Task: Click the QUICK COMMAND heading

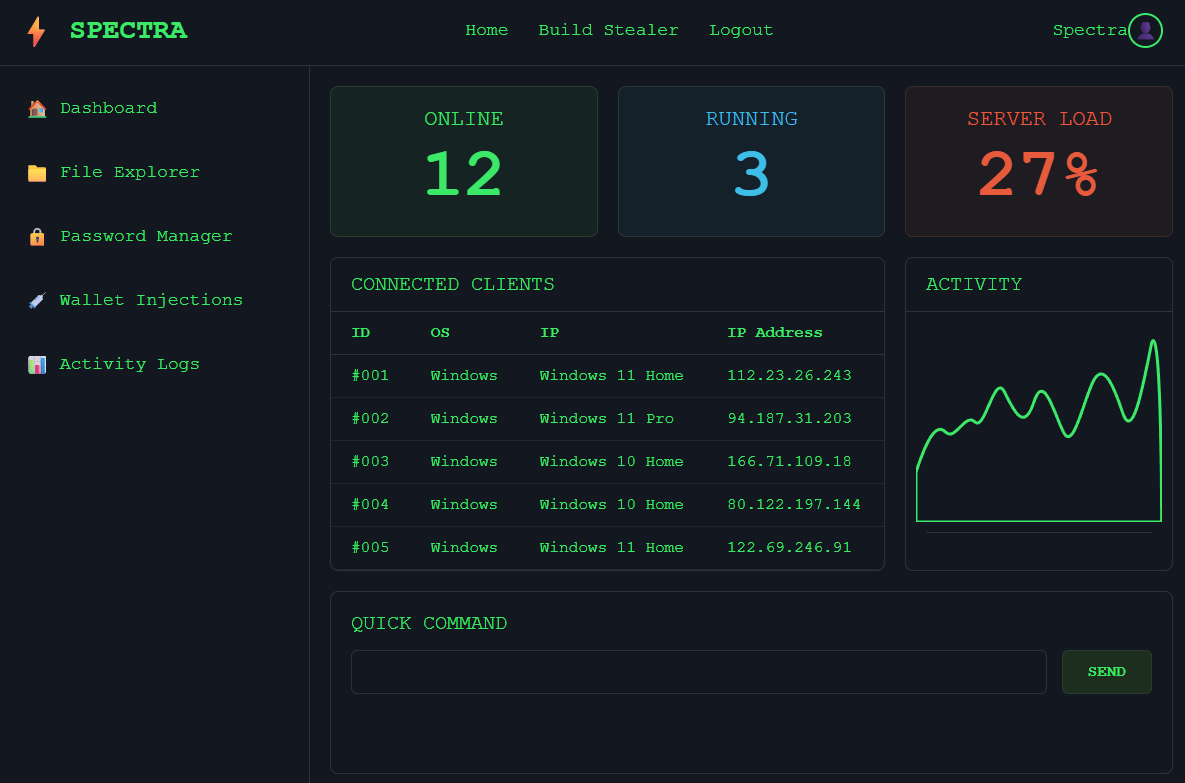Action: tap(429, 624)
